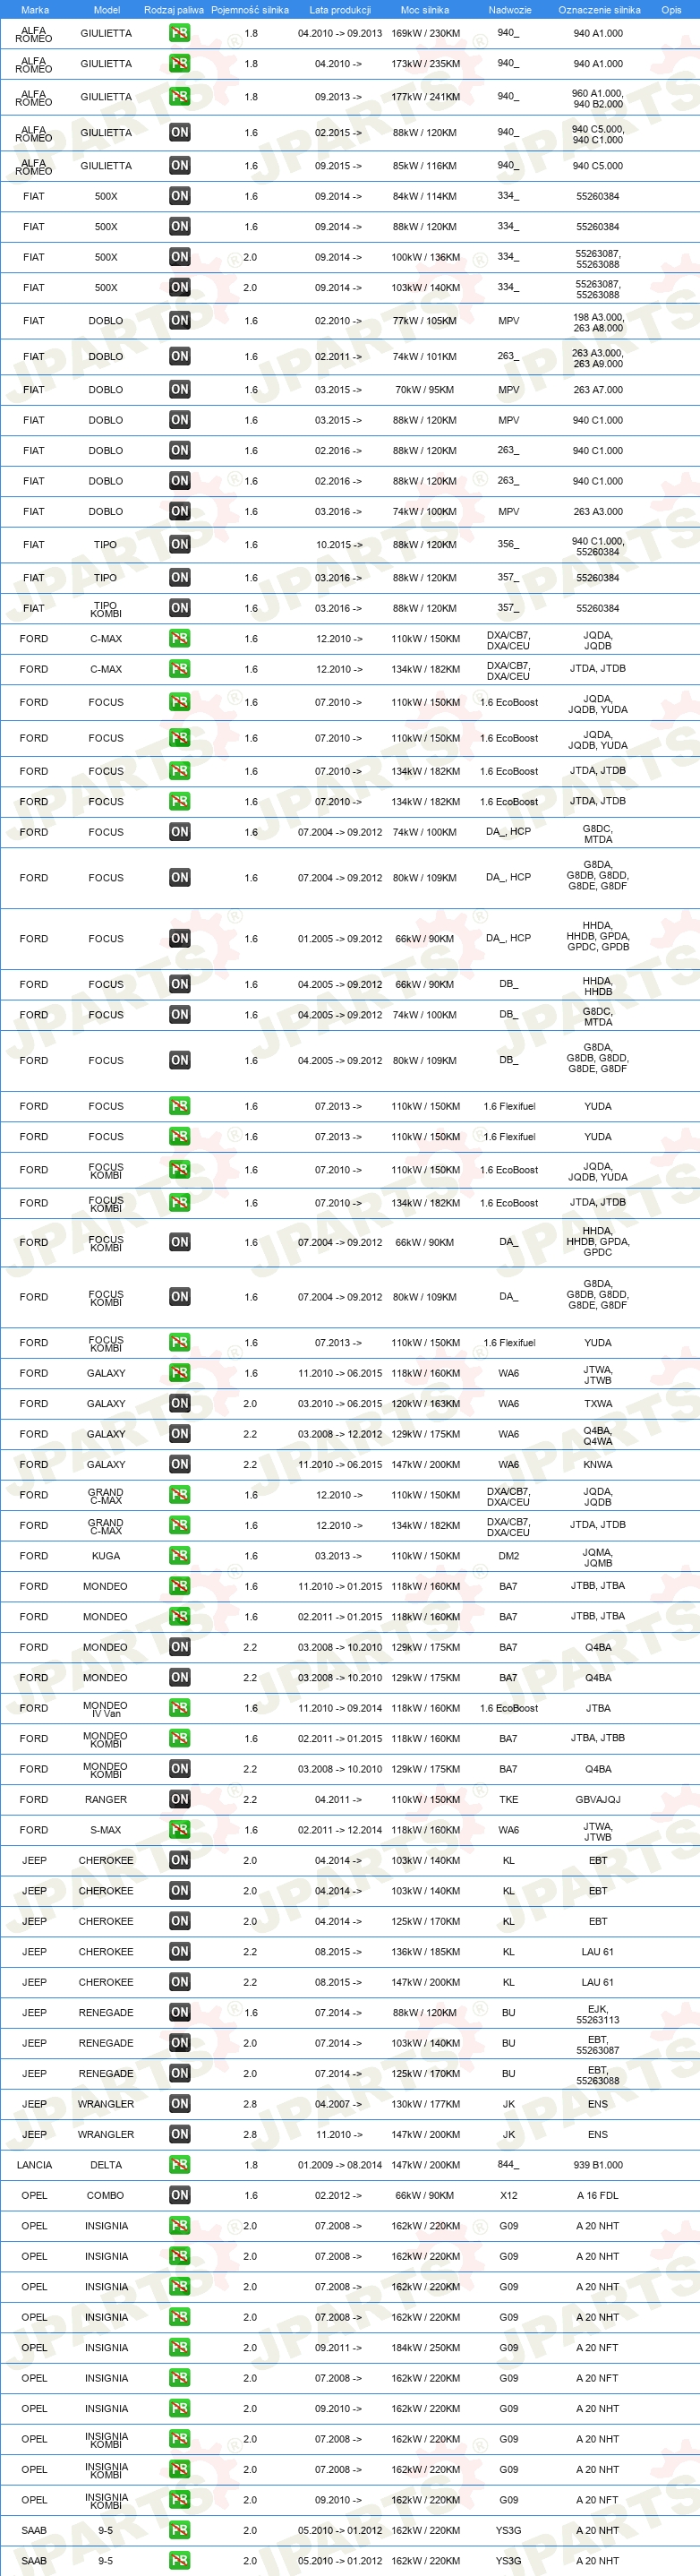Click body code TKE in Ranger row
The height and width of the screenshot is (2576, 700).
point(509,1799)
